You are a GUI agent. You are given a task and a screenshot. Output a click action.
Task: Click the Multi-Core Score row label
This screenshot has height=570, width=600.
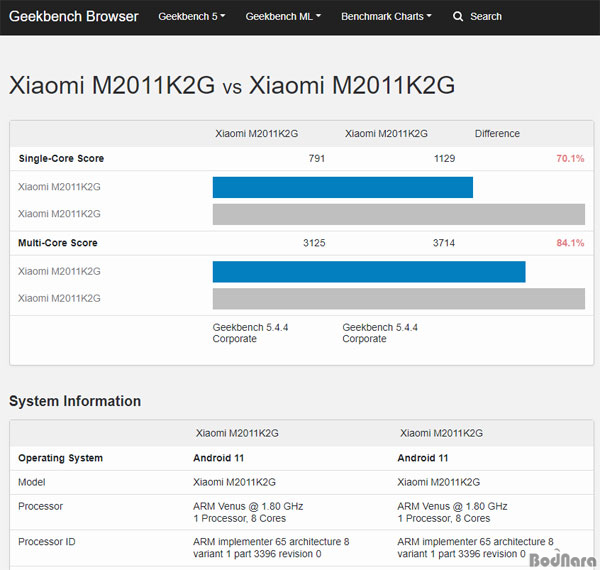(58, 243)
